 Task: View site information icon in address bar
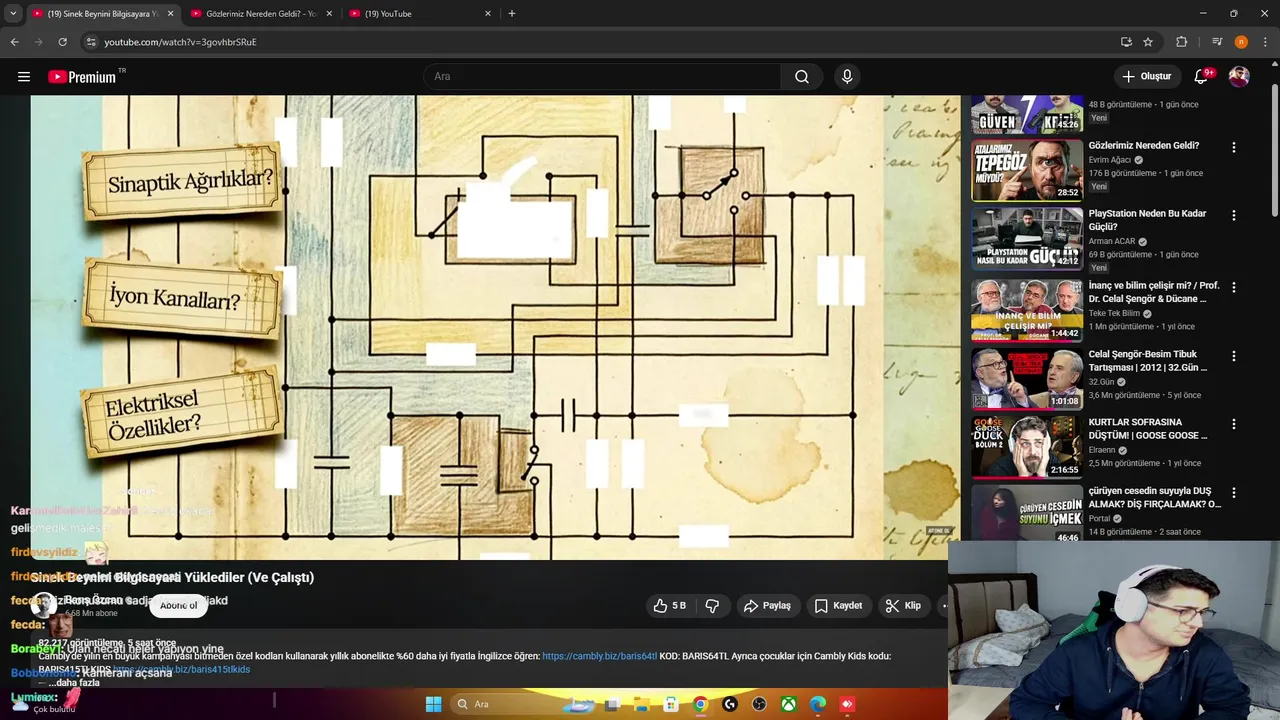91,42
